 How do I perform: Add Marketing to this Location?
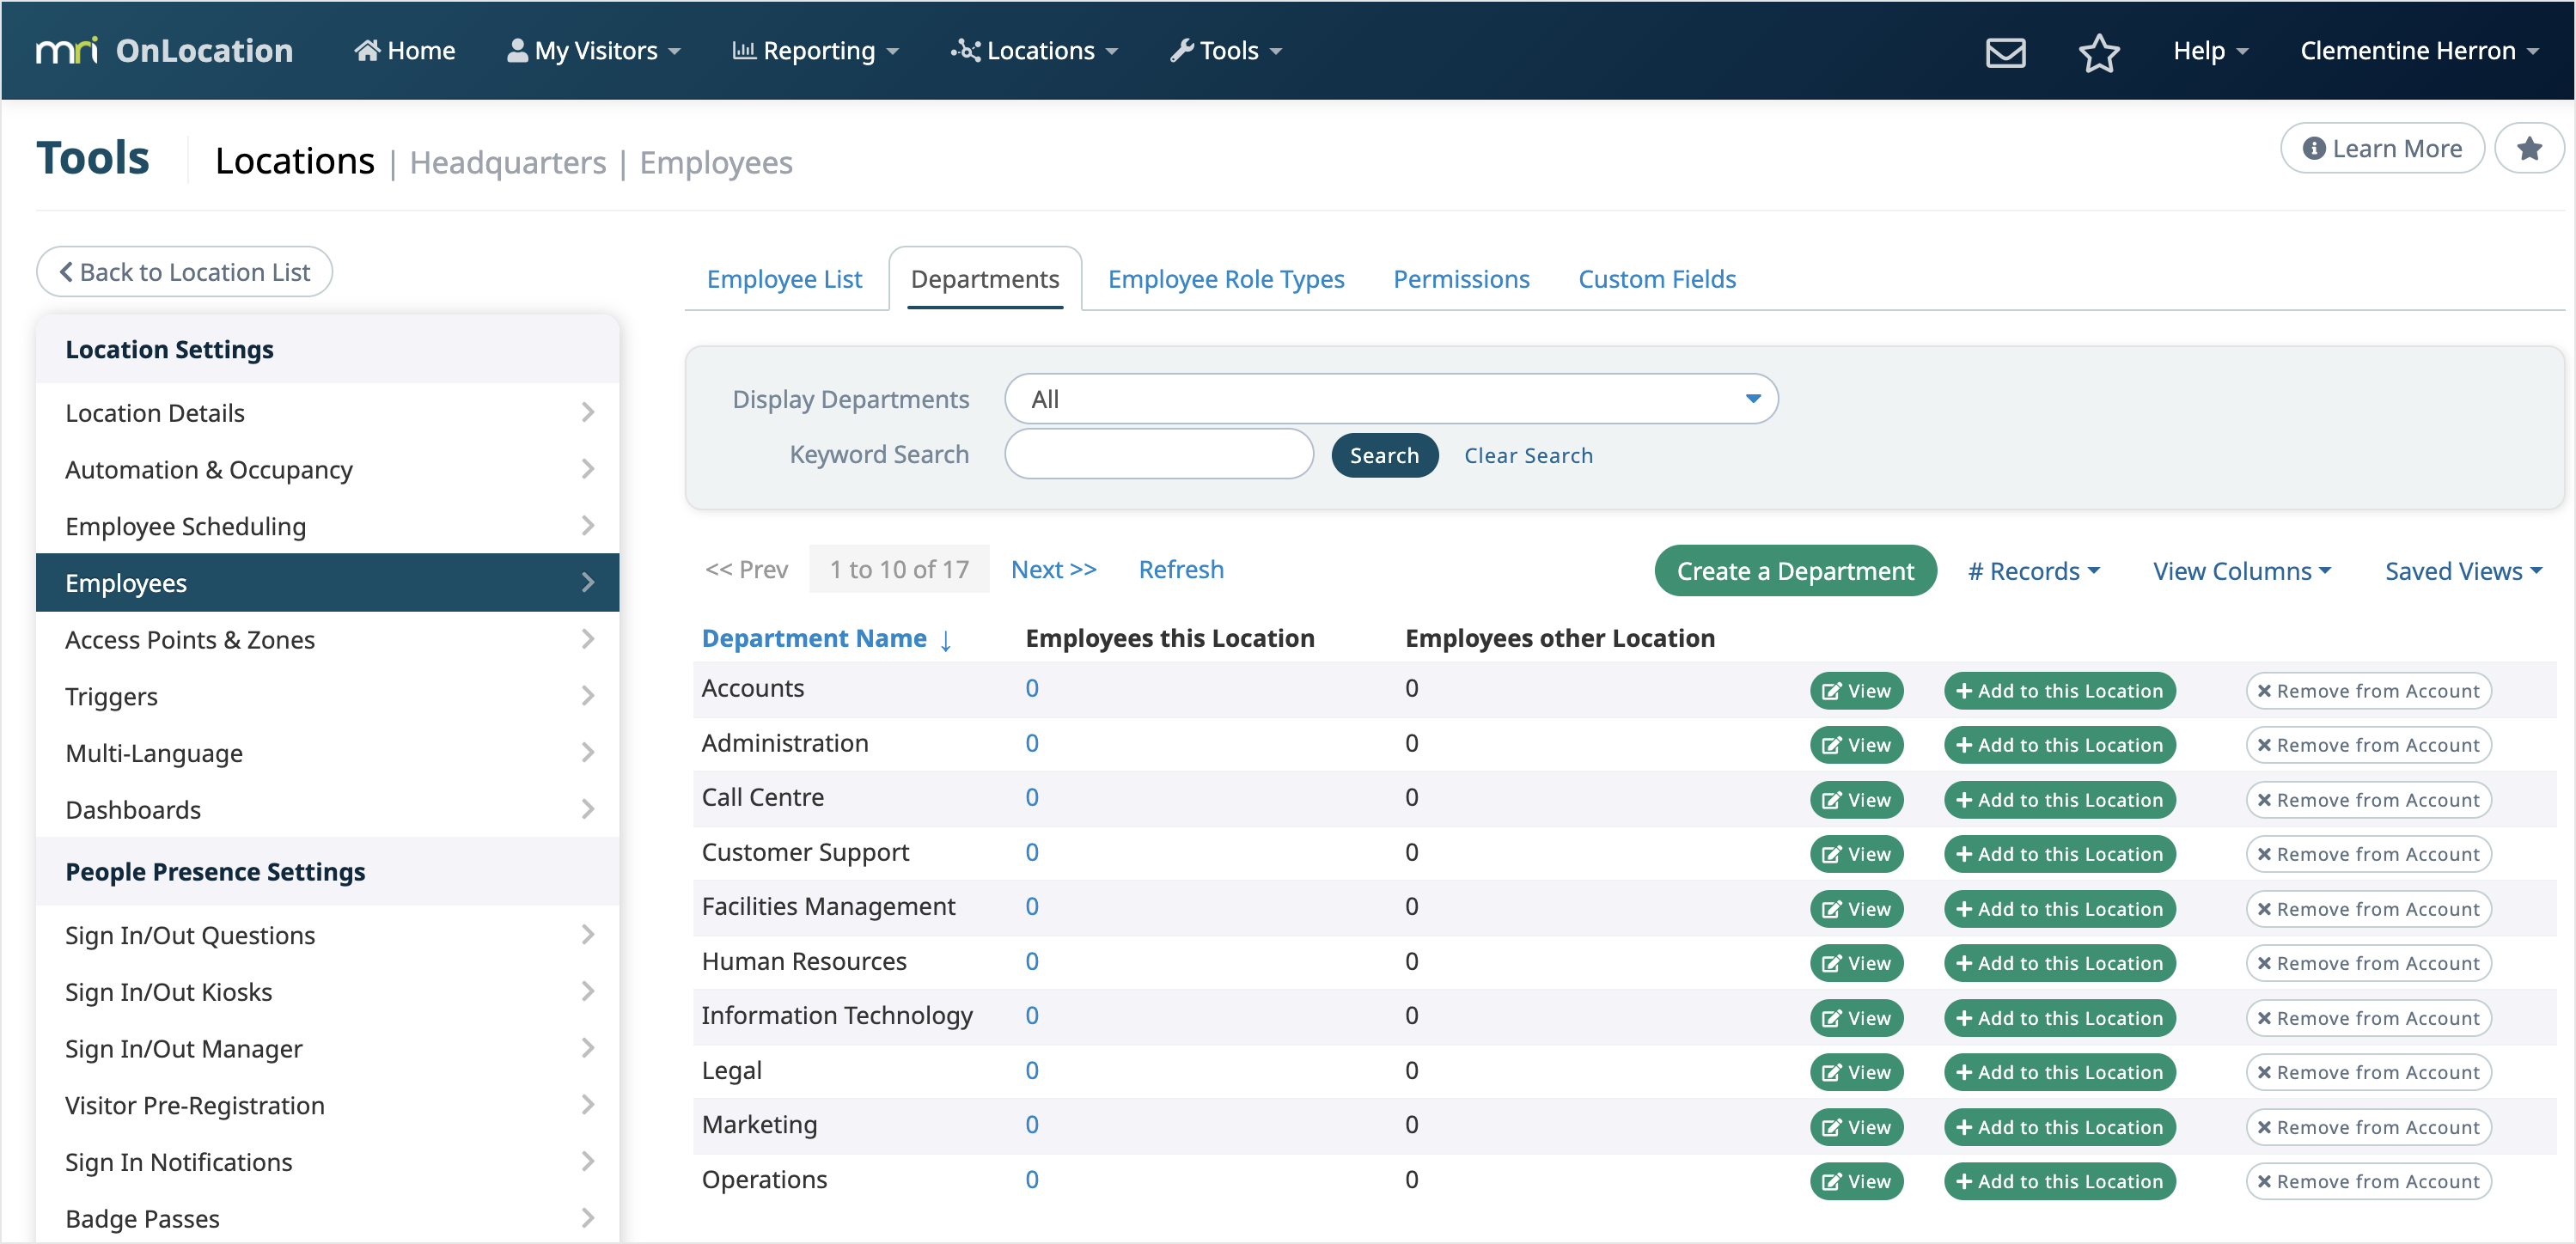tap(2059, 1127)
